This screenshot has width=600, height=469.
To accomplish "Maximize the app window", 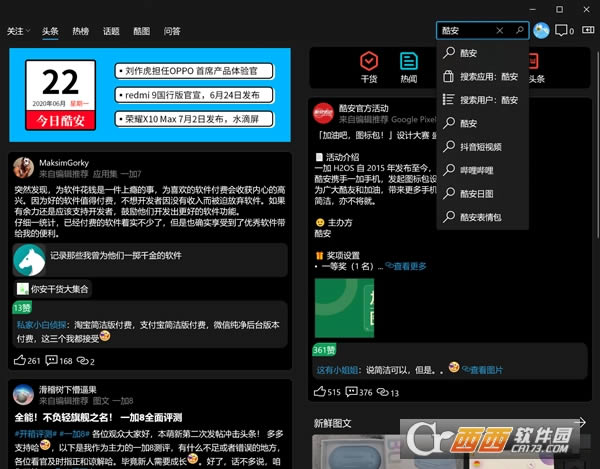I will [x=559, y=9].
